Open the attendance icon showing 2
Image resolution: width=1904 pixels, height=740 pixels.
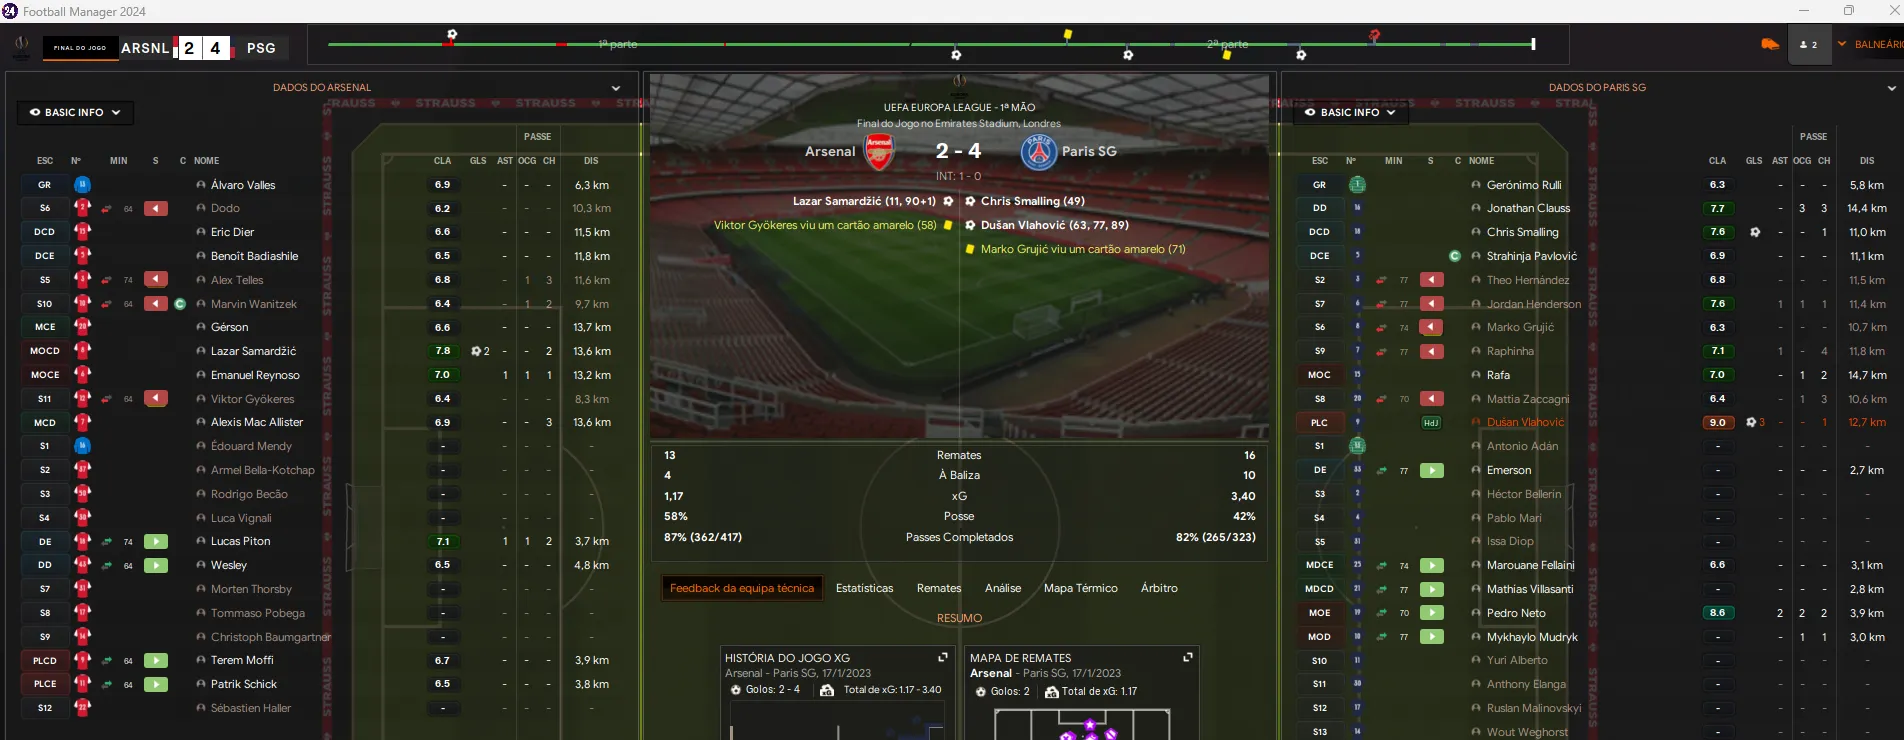[1808, 45]
